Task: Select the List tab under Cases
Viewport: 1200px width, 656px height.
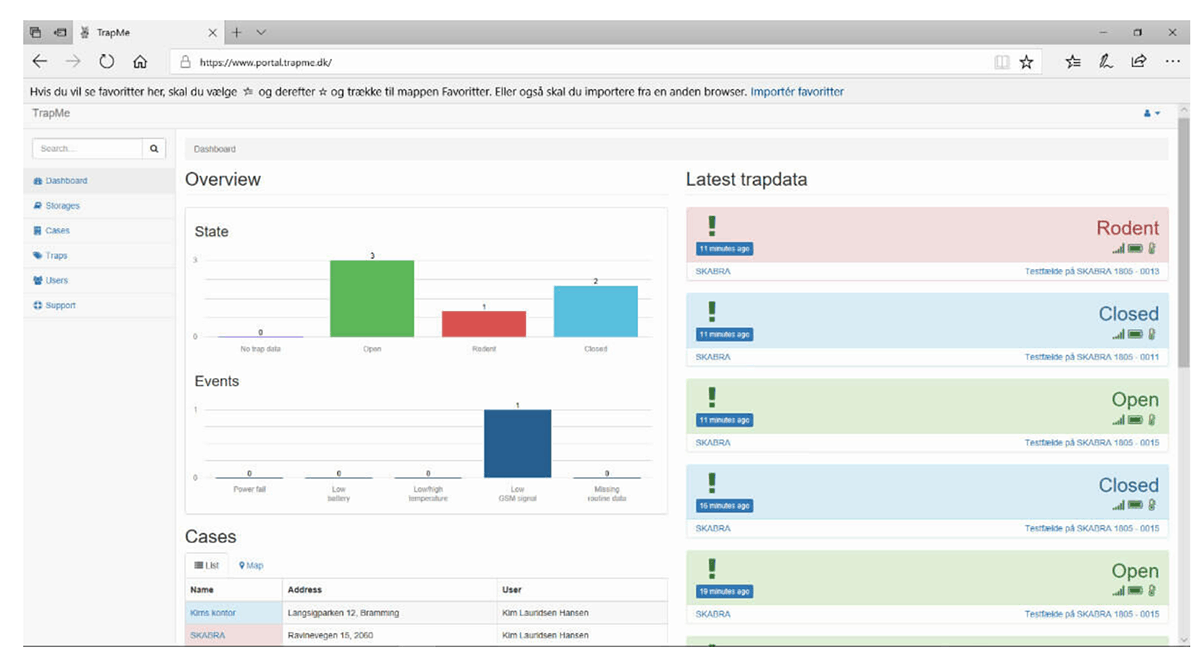Action: (207, 566)
